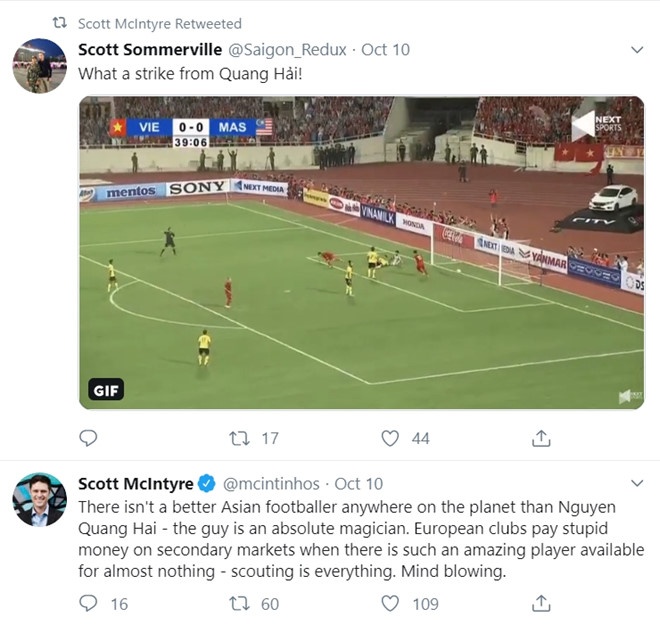
Task: Share Scott McIntyre's tweet
Action: point(540,603)
